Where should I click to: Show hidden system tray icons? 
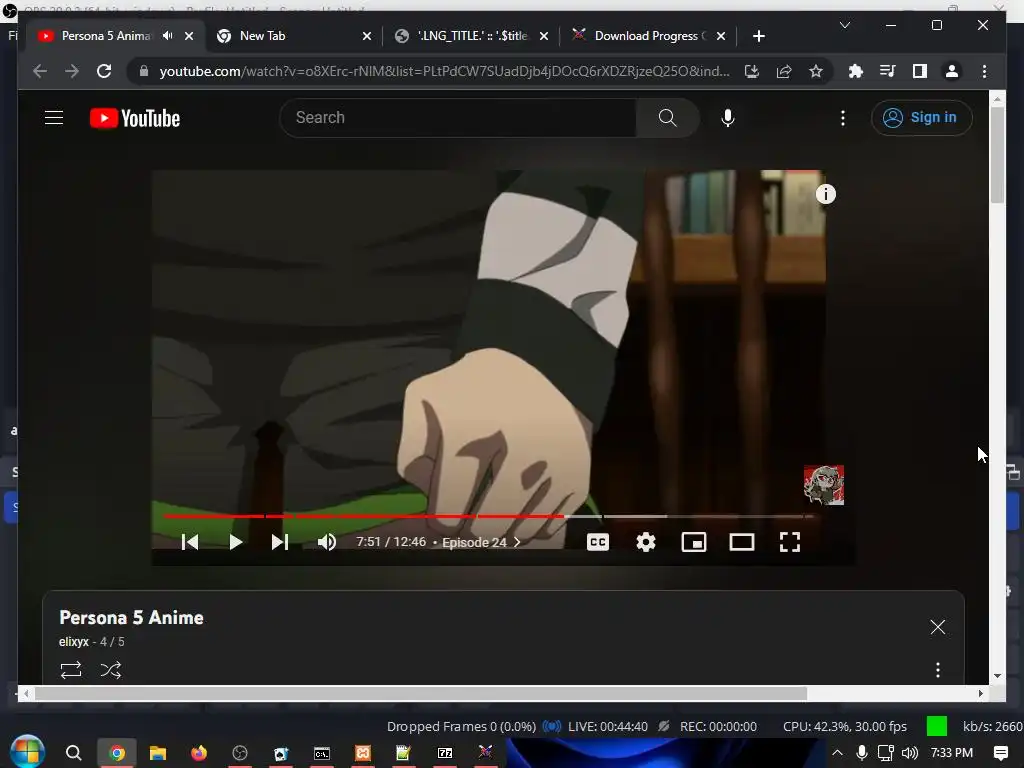pos(837,753)
